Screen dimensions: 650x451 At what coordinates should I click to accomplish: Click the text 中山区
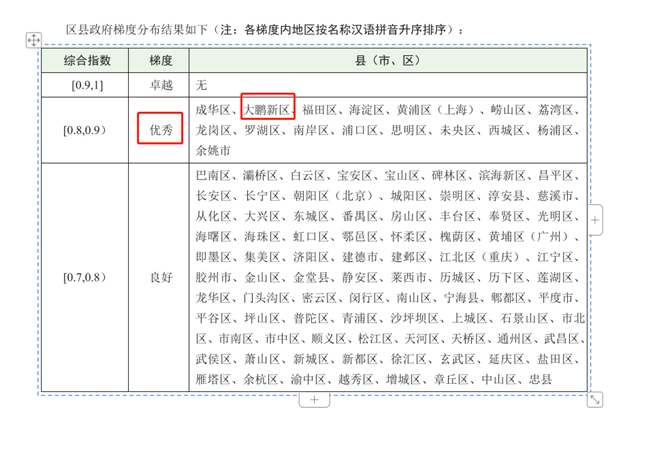(x=499, y=379)
